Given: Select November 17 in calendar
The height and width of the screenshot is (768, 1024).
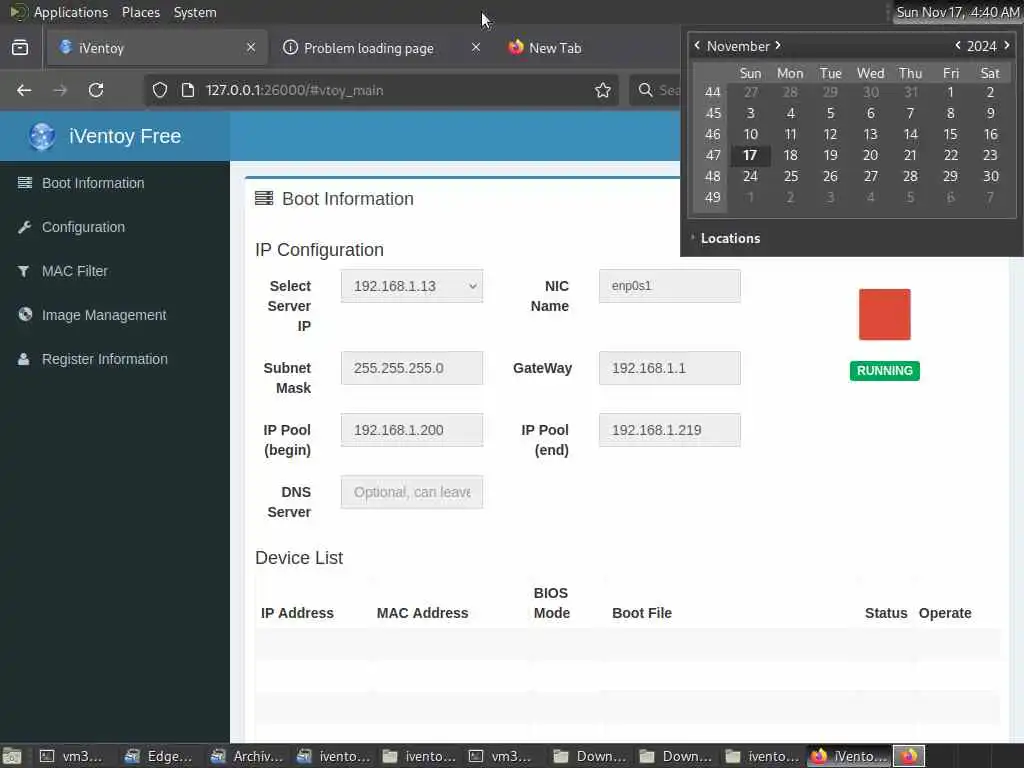Looking at the screenshot, I should [x=750, y=155].
